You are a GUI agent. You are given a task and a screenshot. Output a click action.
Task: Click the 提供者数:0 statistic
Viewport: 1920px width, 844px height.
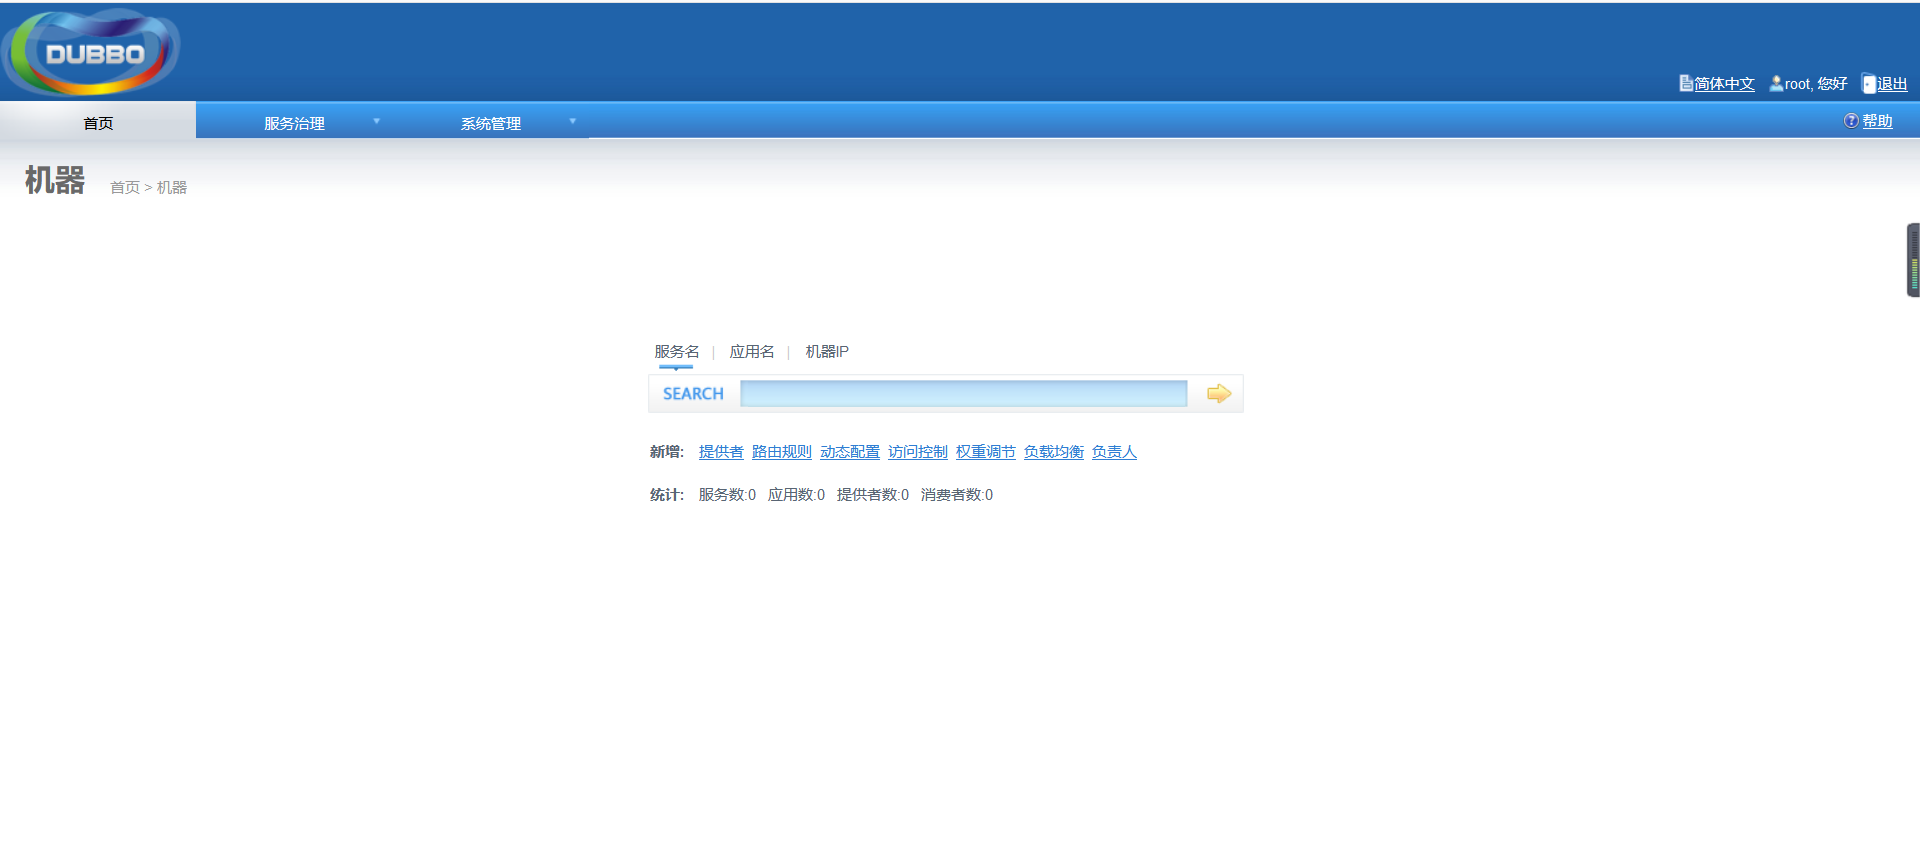pos(873,494)
